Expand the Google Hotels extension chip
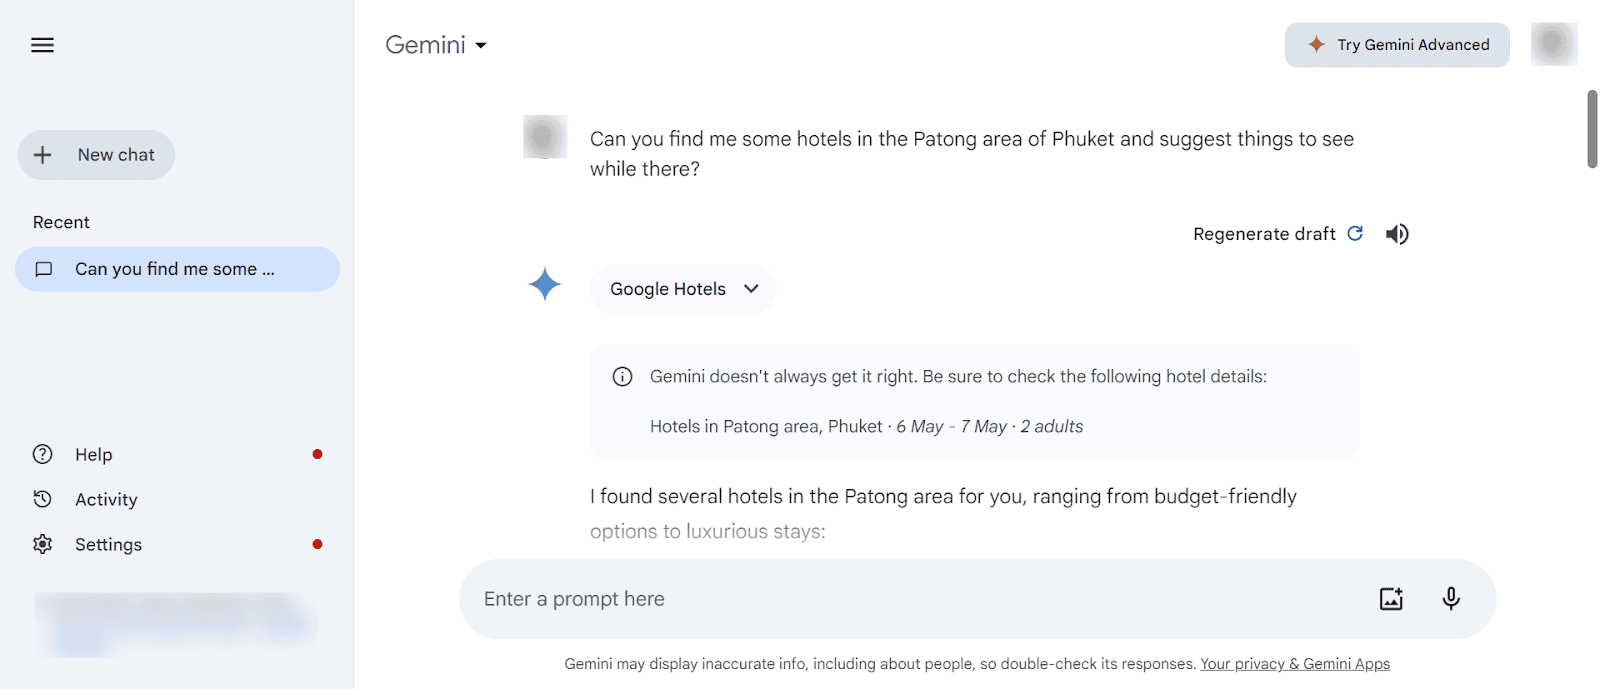 click(x=683, y=289)
